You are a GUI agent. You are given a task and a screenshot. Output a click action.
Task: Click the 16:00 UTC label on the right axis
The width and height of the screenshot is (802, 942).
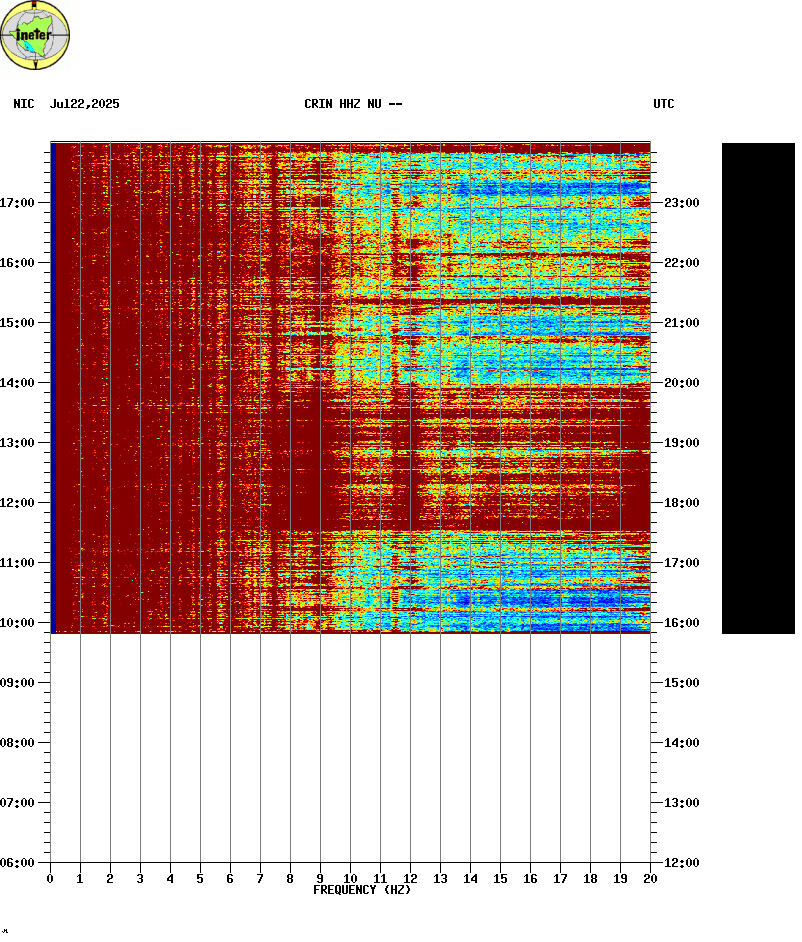682,623
